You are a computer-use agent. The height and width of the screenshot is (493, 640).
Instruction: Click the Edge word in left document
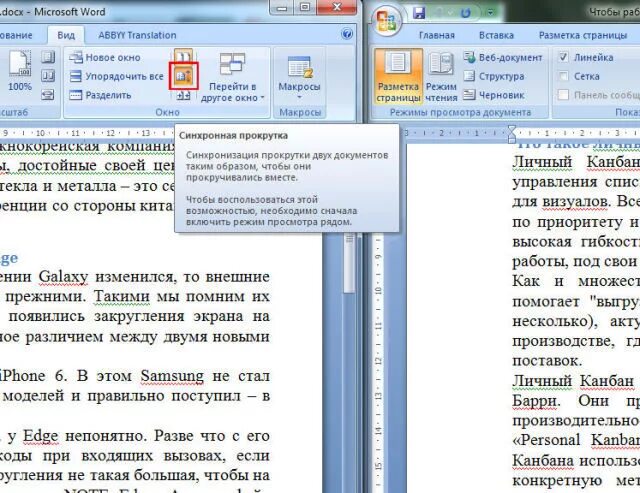click(40, 436)
